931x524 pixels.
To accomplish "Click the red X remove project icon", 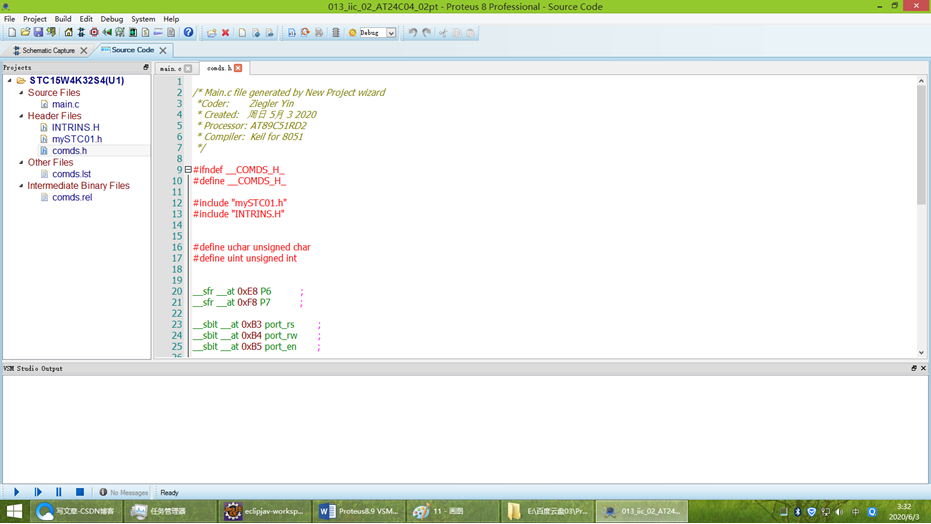I will (225, 33).
